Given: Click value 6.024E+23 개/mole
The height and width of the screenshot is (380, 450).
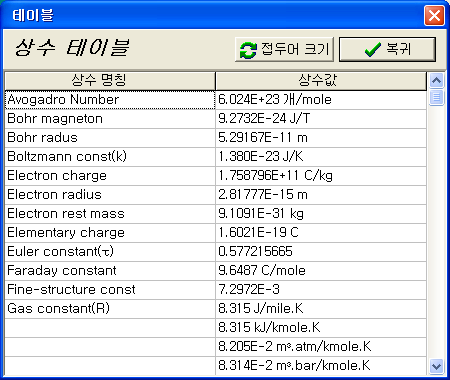Looking at the screenshot, I should pos(321,100).
